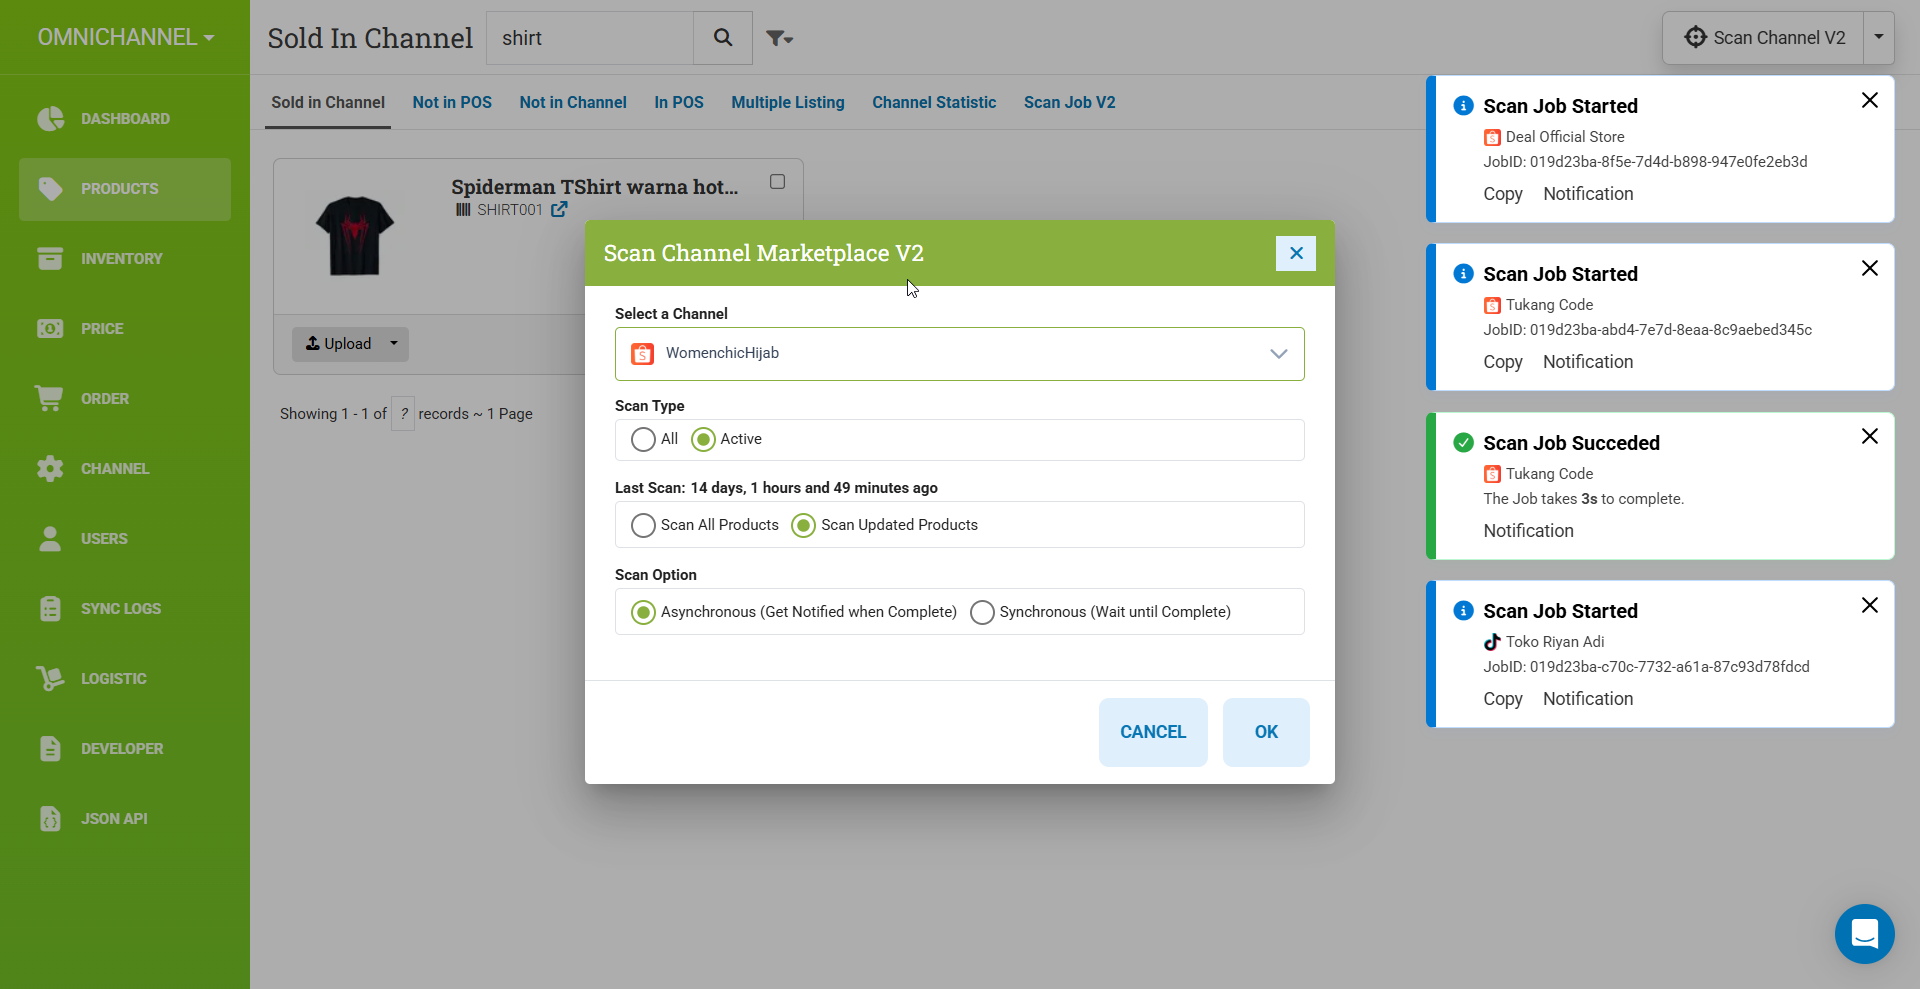Switch to the Sold in Channel tab
The width and height of the screenshot is (1920, 989).
pyautogui.click(x=328, y=102)
